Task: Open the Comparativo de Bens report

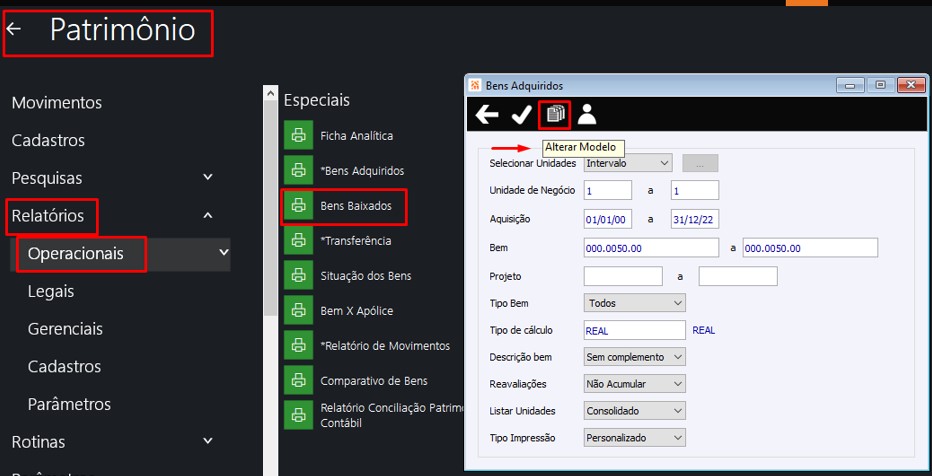Action: click(374, 381)
